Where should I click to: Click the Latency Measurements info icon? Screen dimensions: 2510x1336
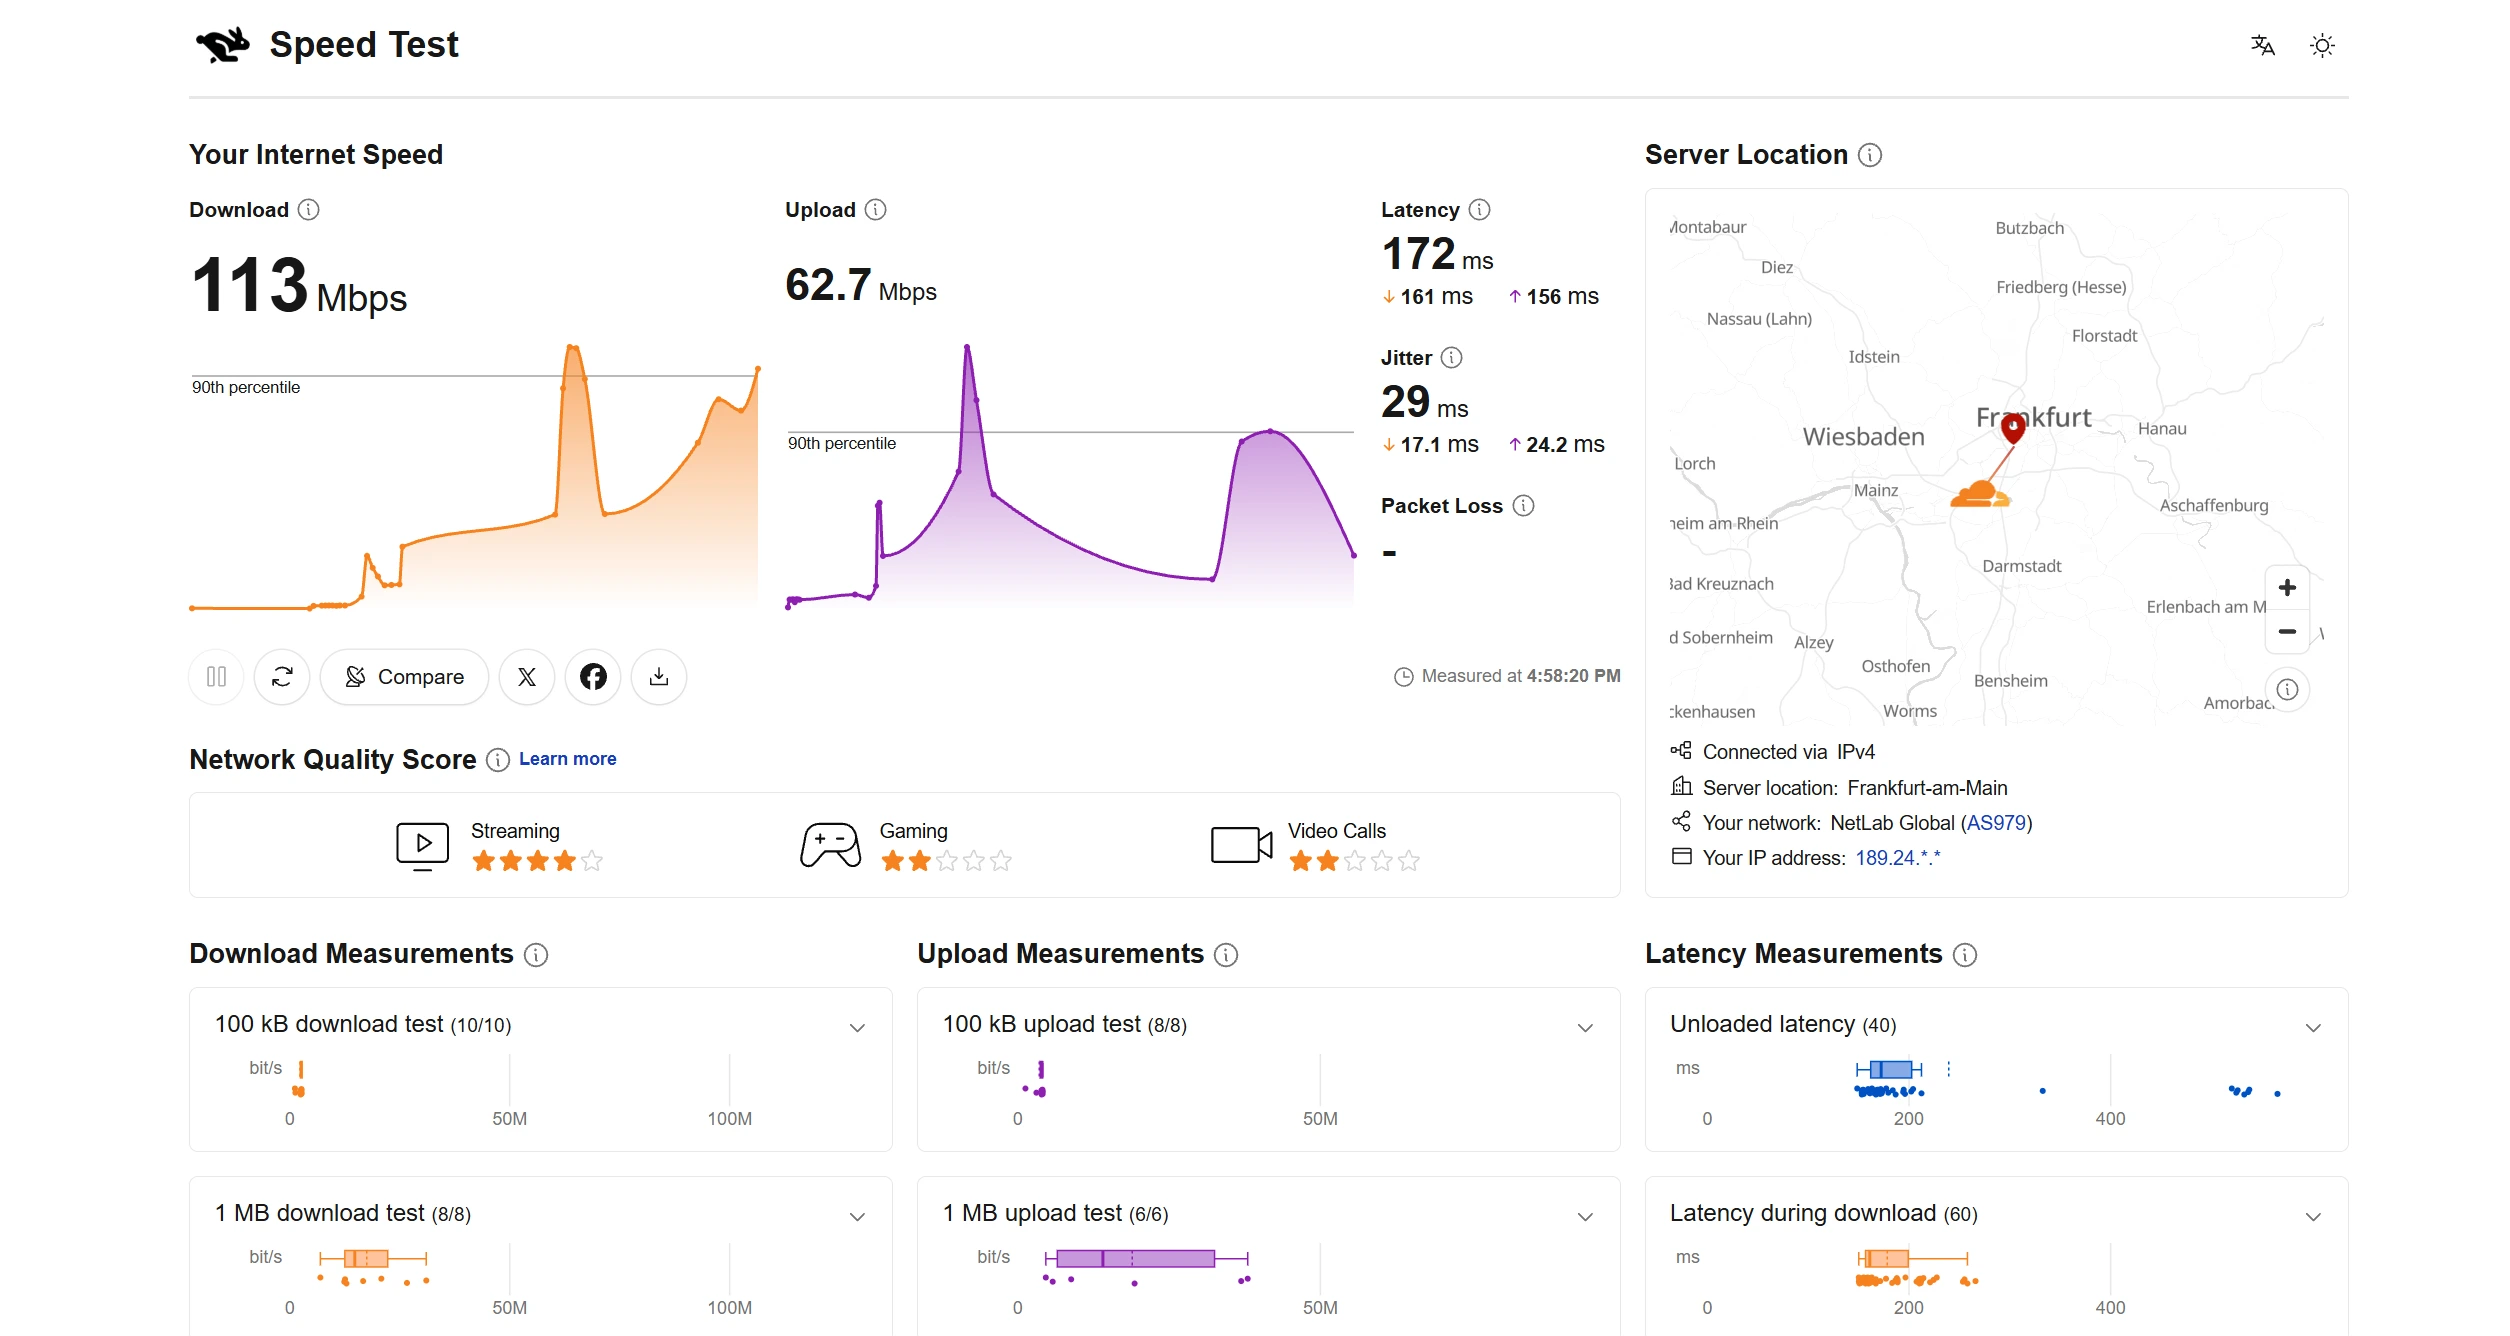[1965, 955]
